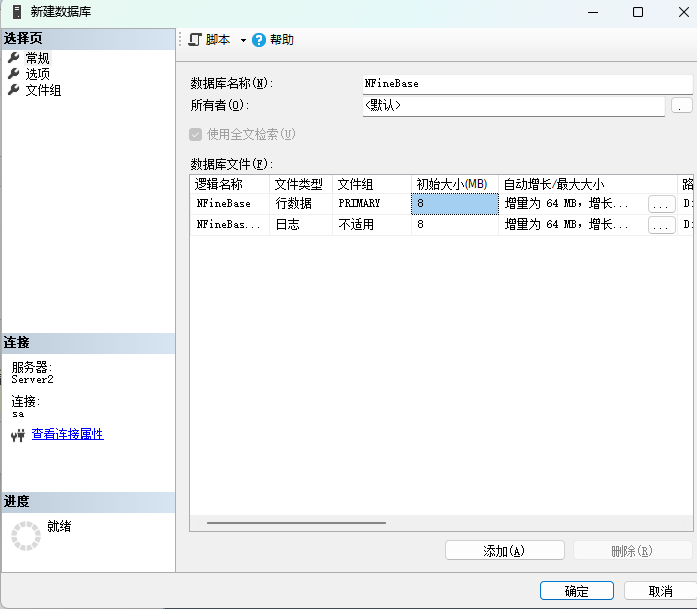The image size is (697, 609).
Task: Click the autogrowth text in 行数据 row
Action: click(x=566, y=204)
